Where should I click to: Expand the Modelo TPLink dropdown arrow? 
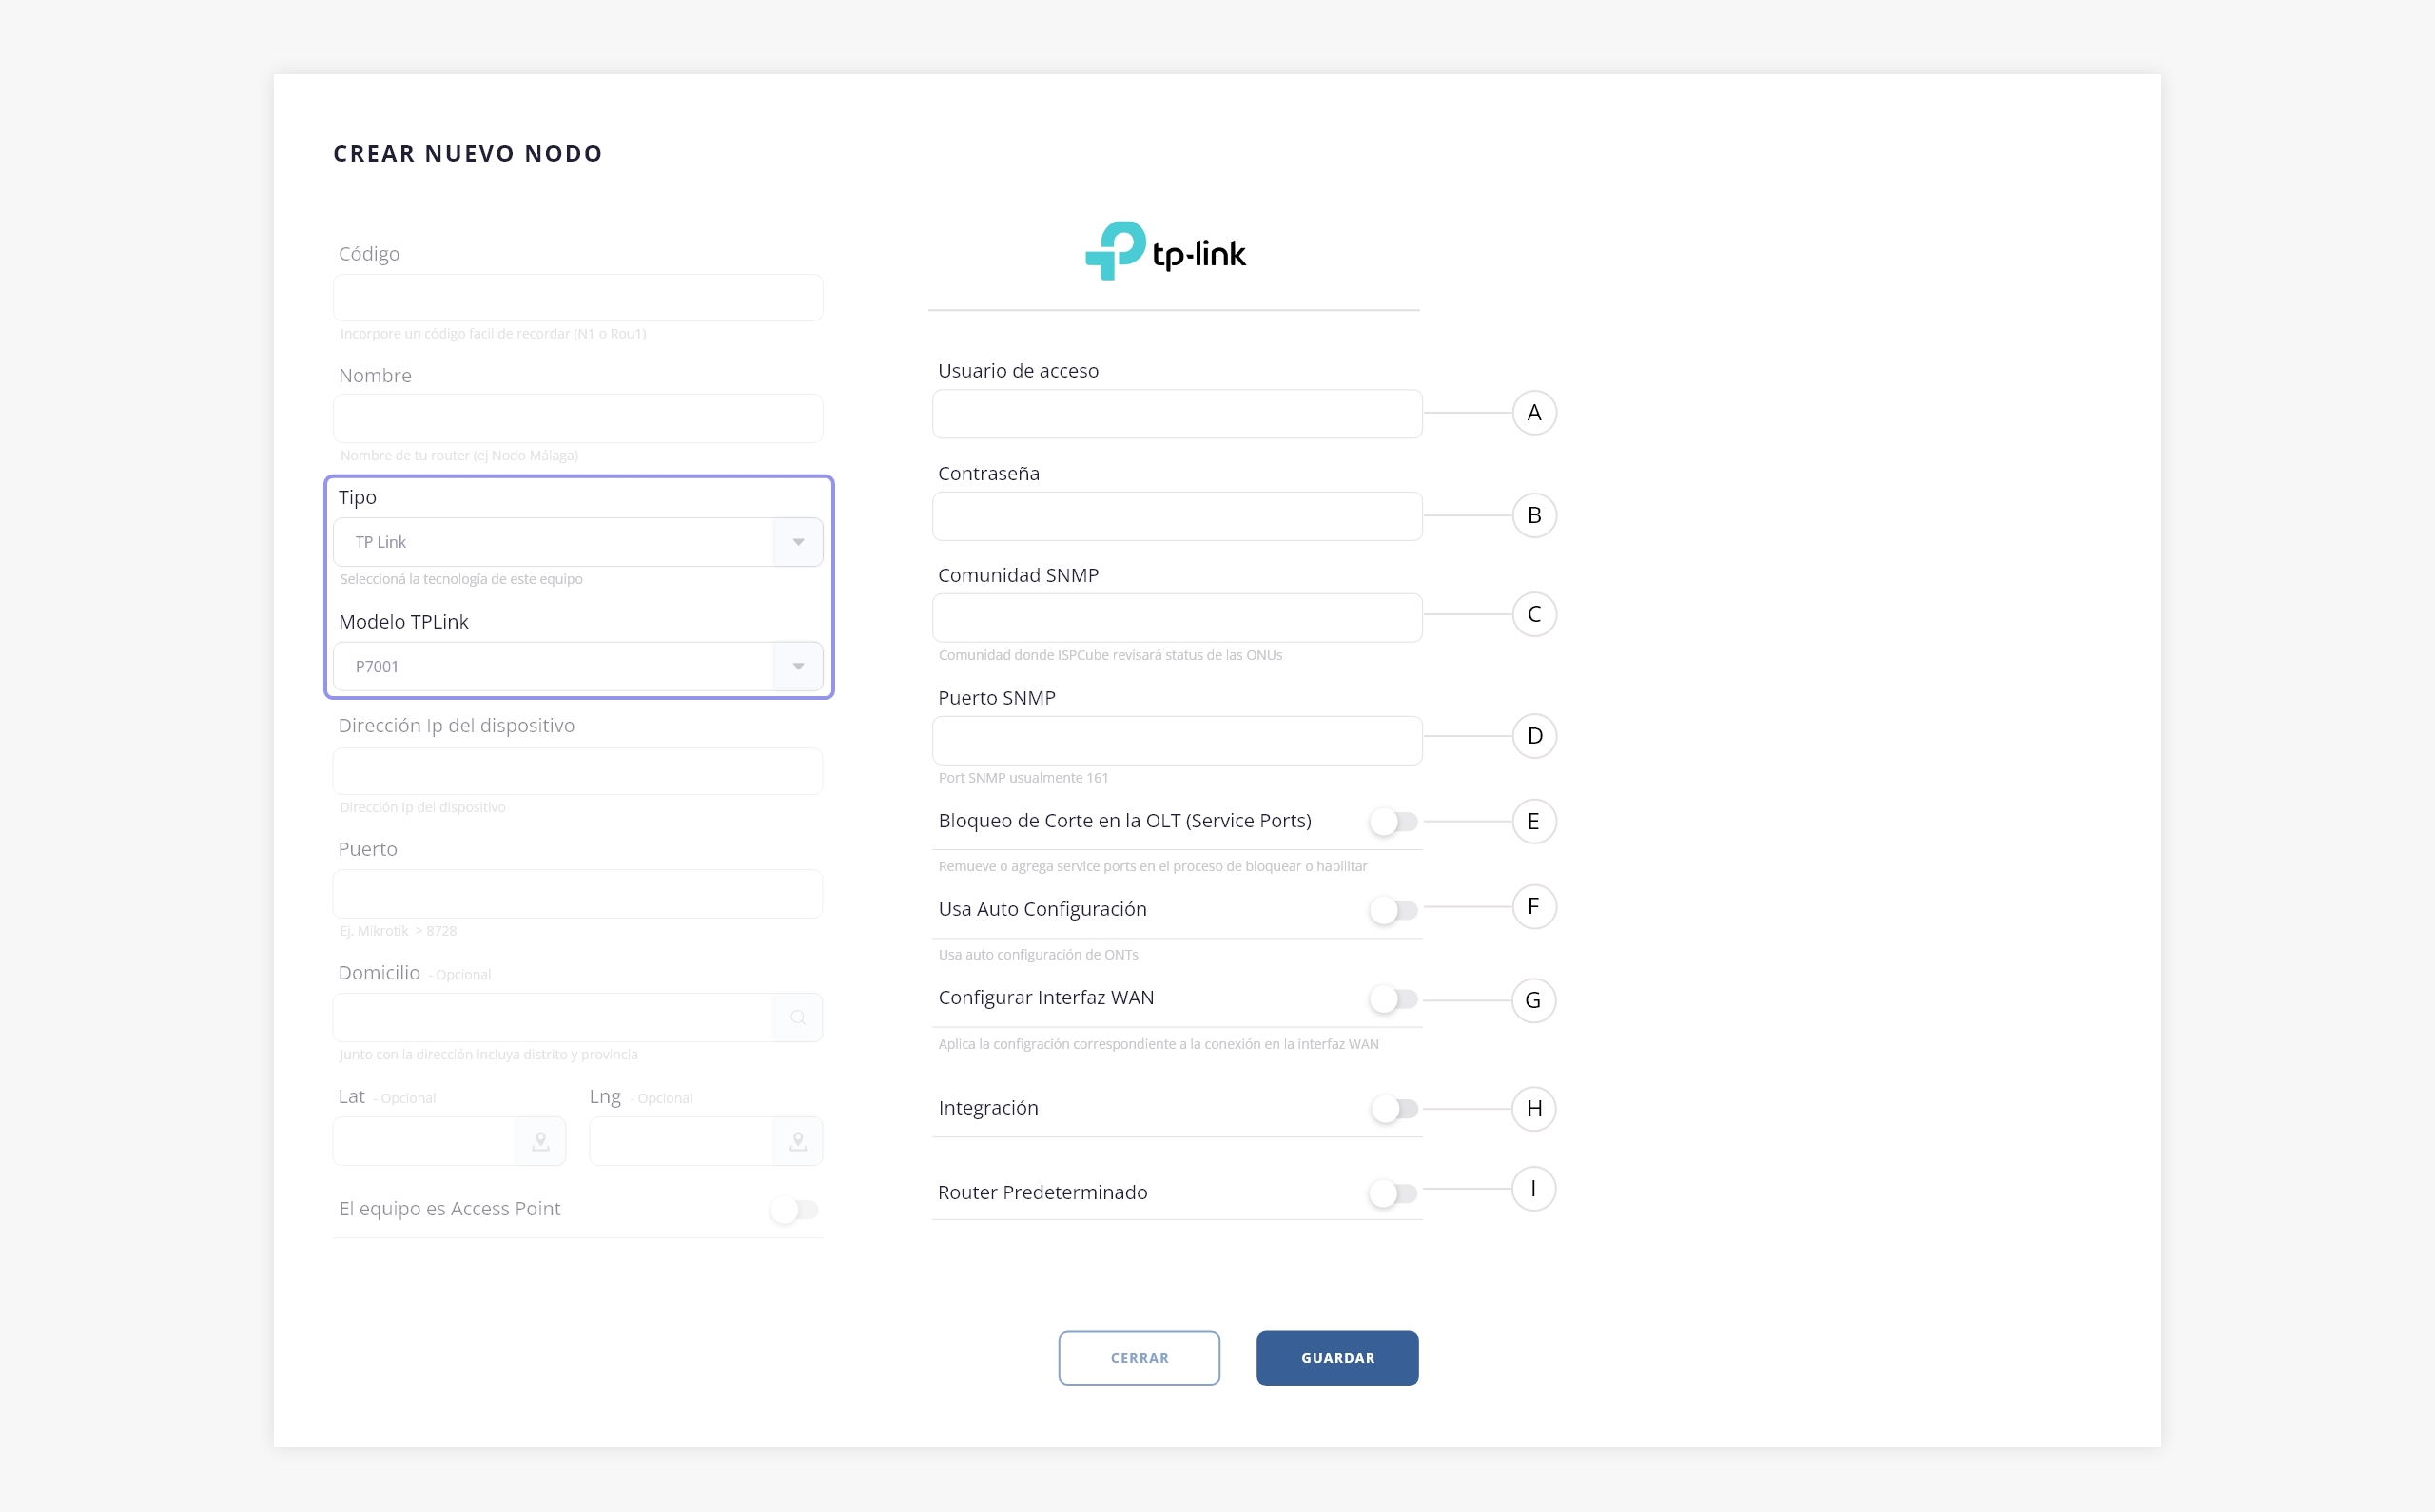[x=798, y=667]
